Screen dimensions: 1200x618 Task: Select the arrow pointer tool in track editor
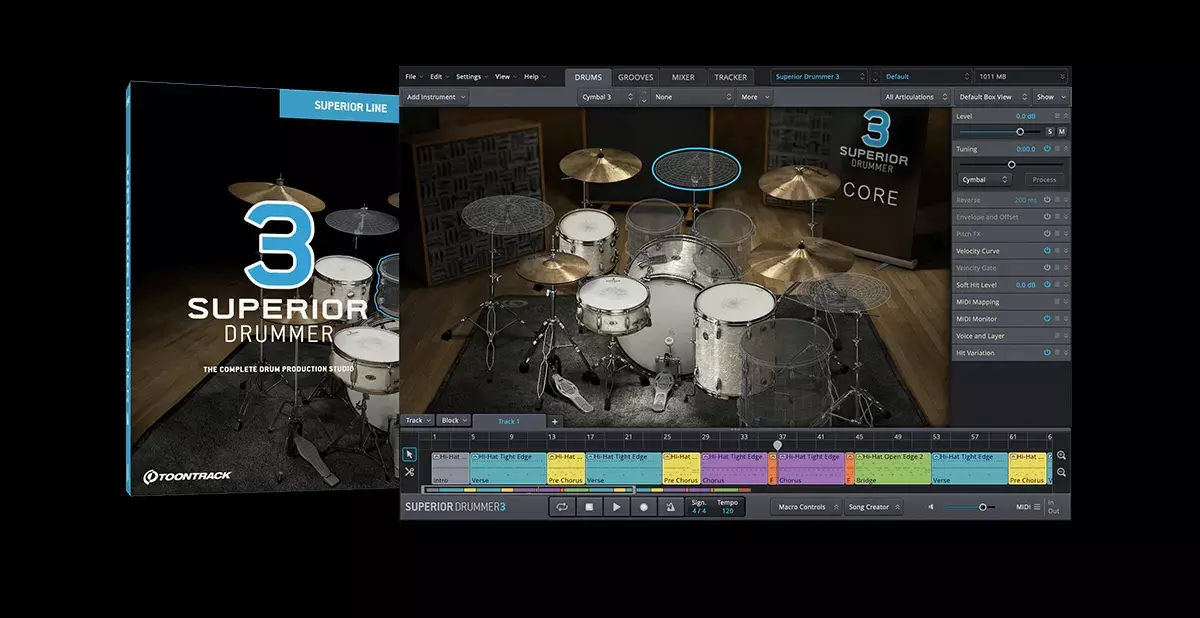(x=410, y=454)
